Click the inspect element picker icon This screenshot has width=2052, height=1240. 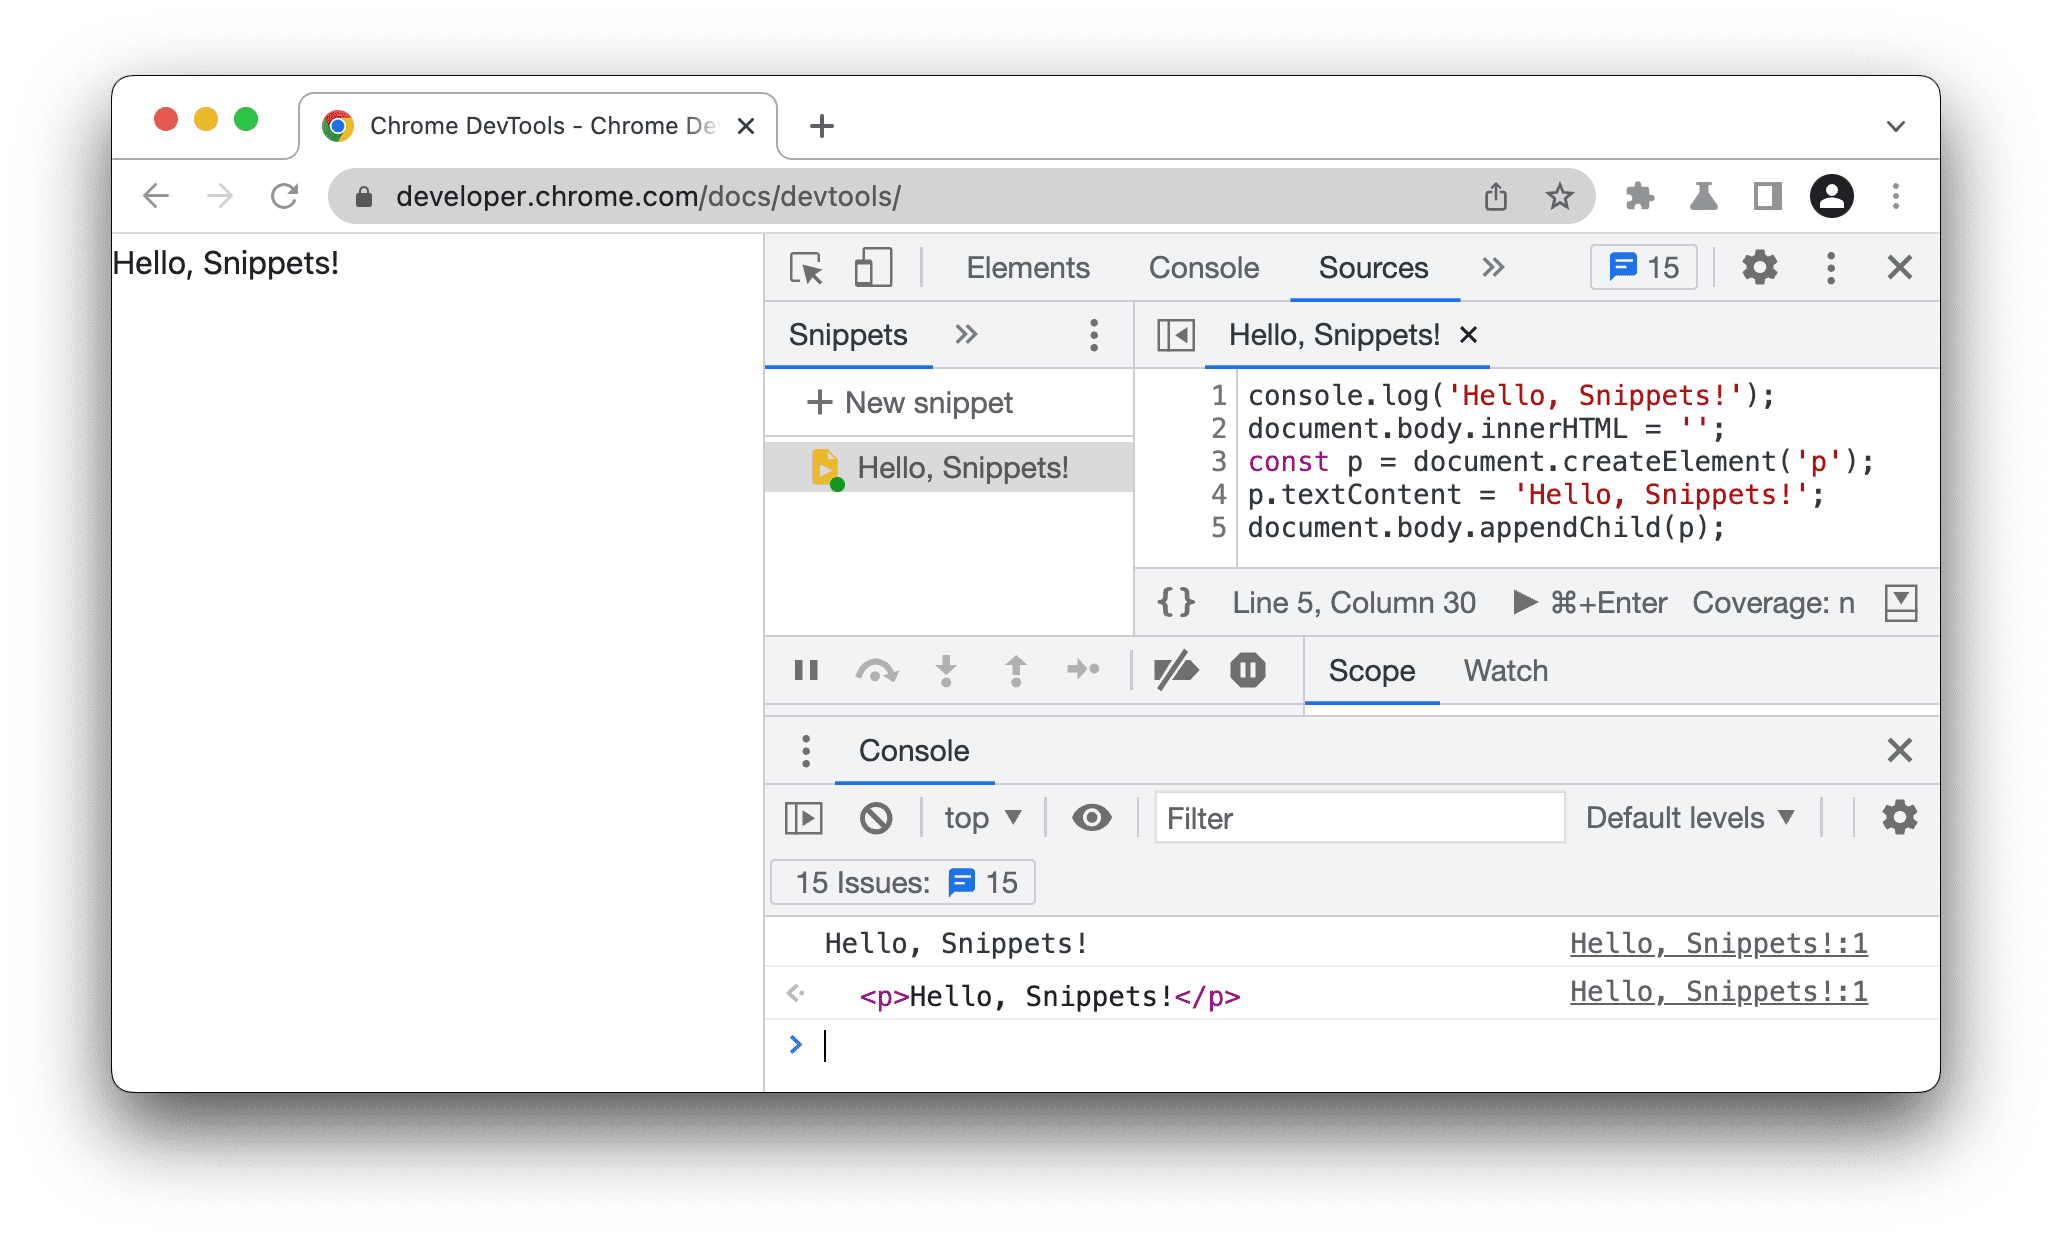[x=803, y=268]
